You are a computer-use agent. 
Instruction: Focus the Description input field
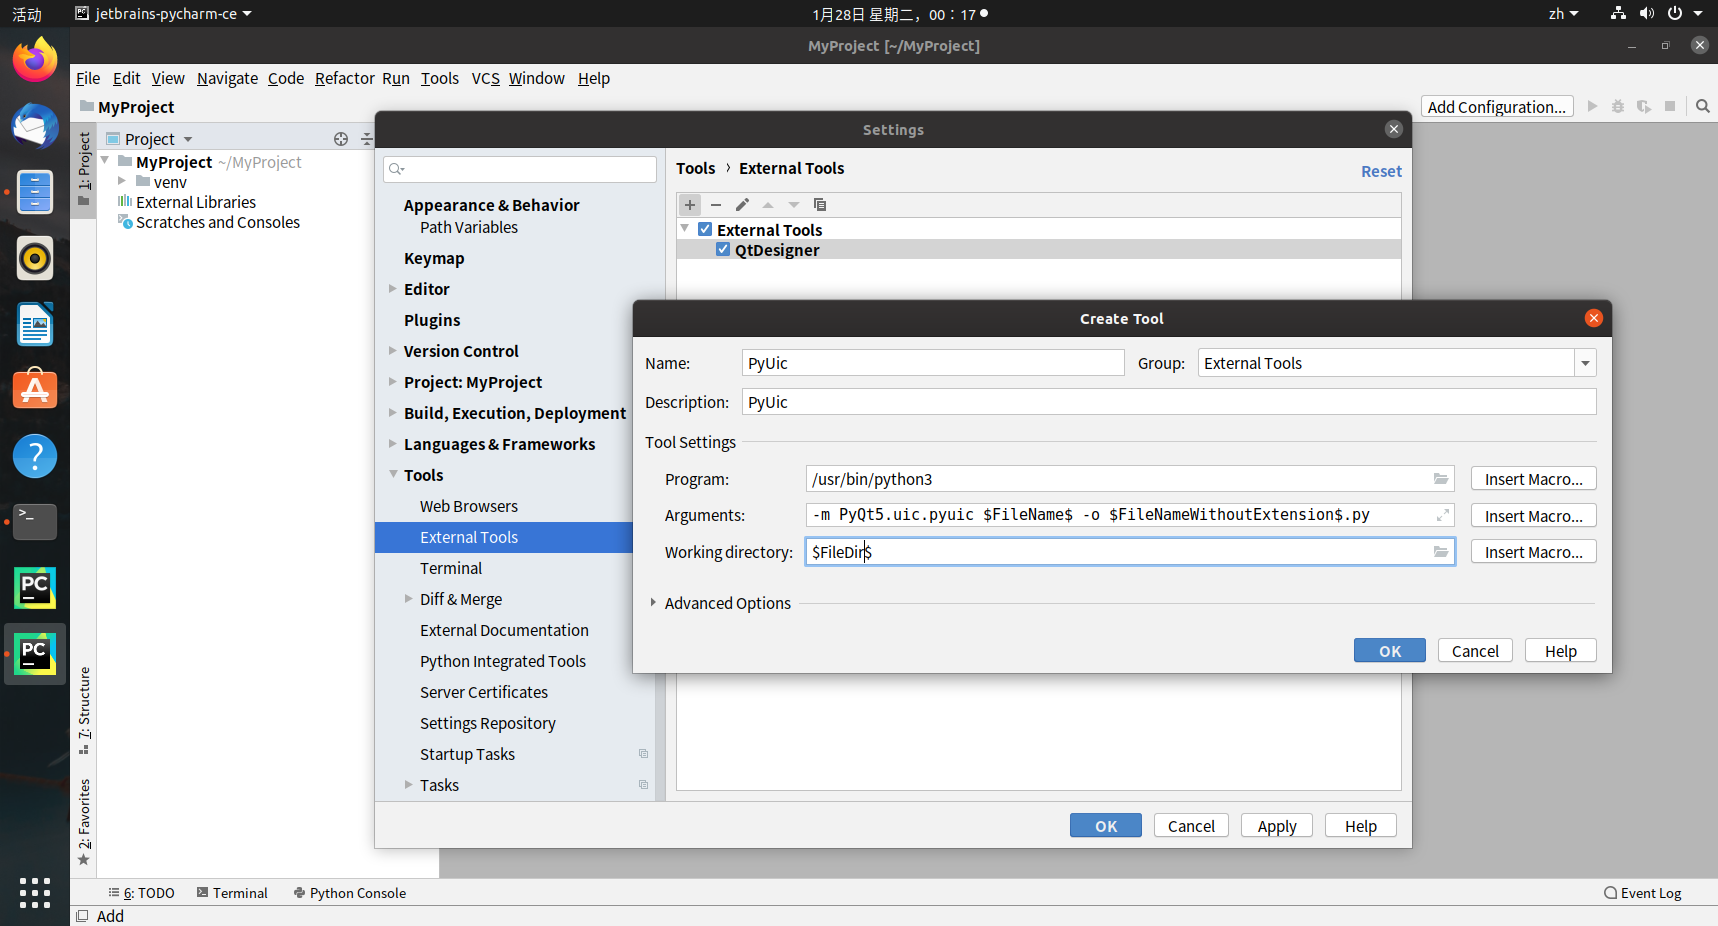pyautogui.click(x=1169, y=402)
